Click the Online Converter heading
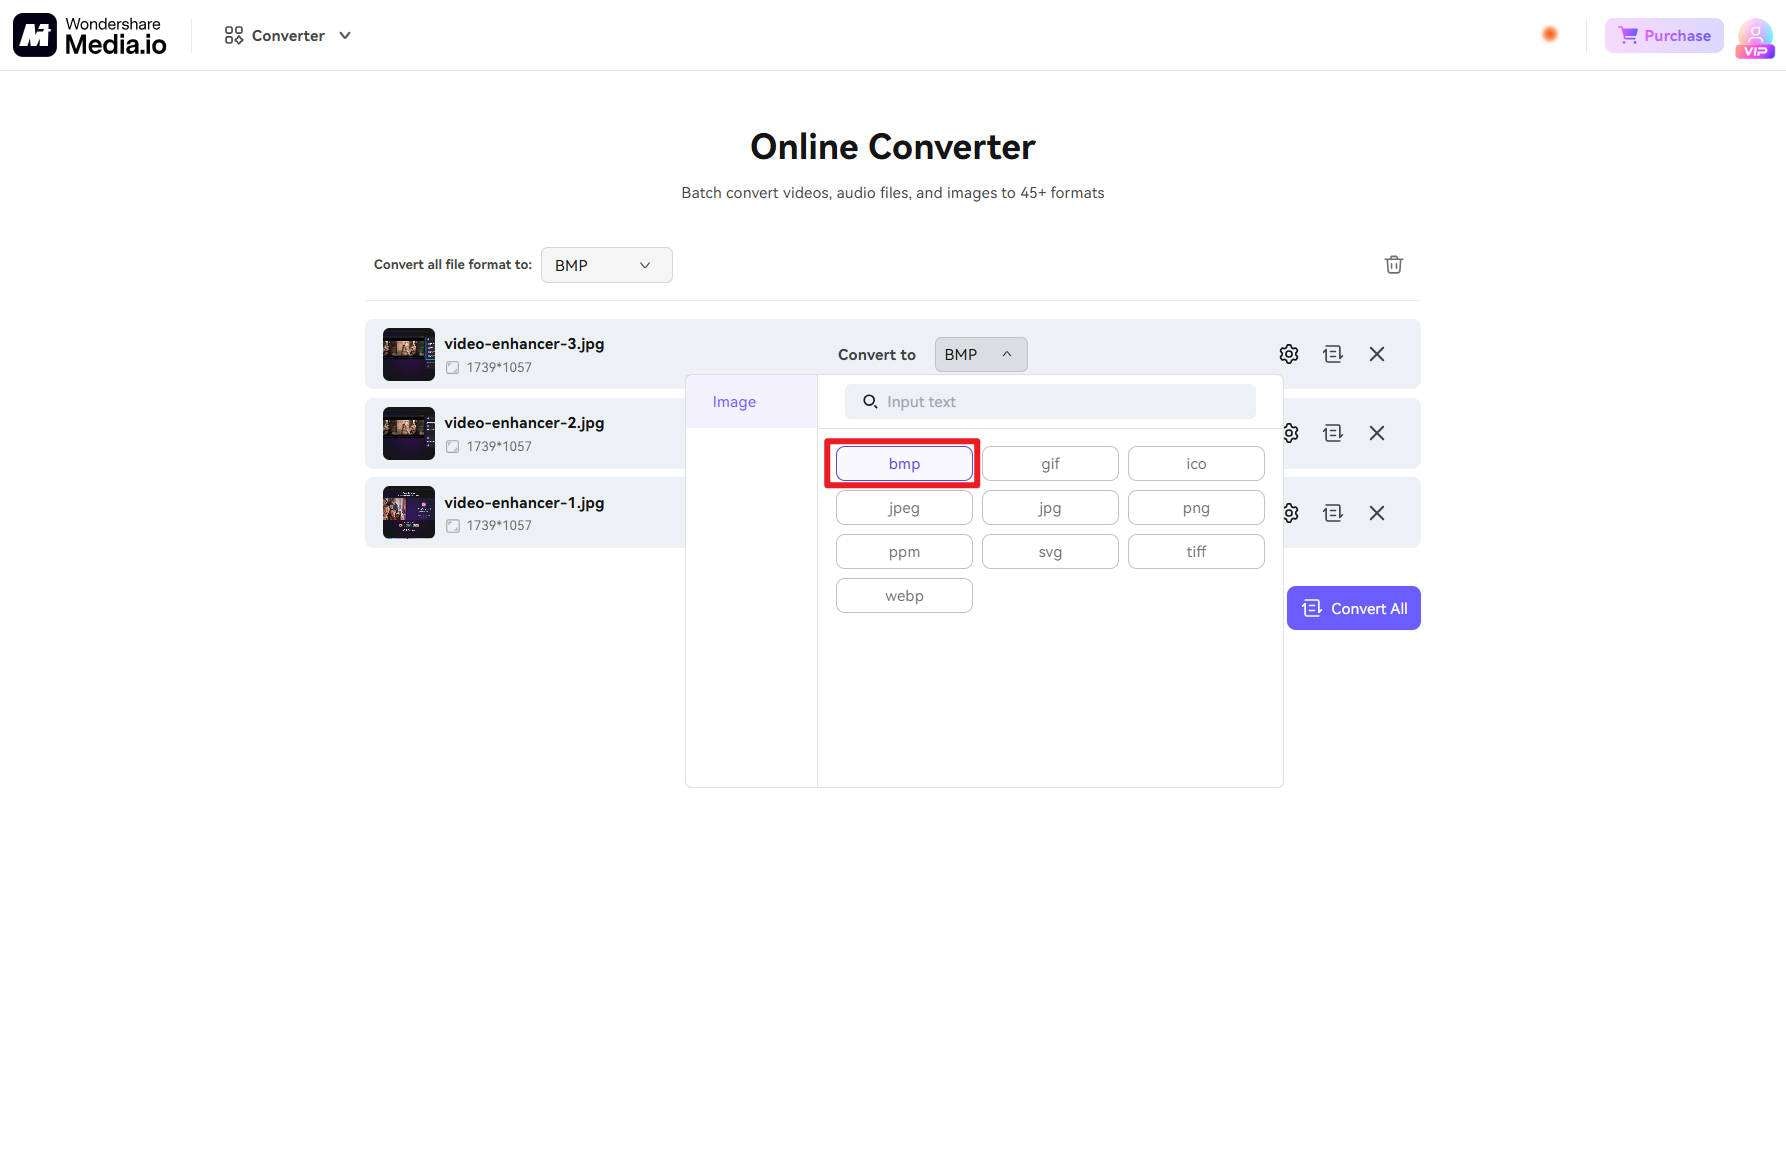 pyautogui.click(x=892, y=147)
